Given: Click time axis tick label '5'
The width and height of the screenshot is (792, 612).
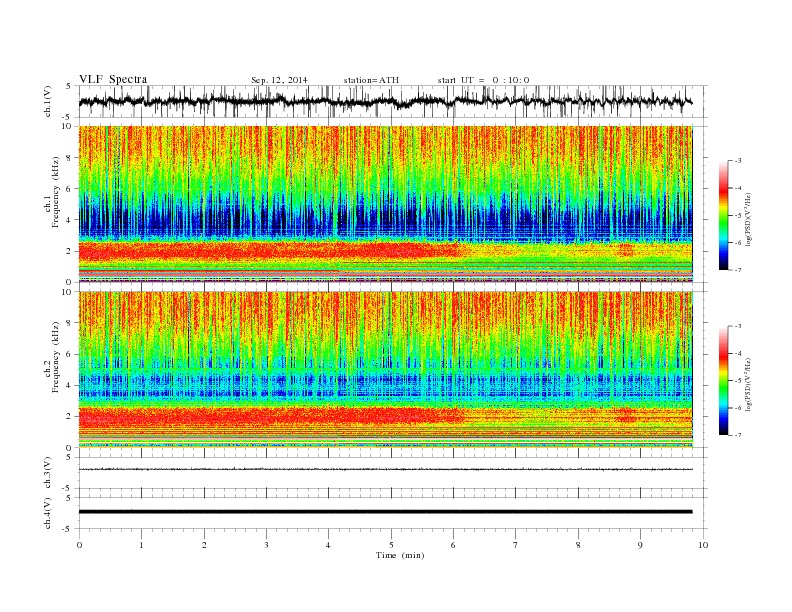Looking at the screenshot, I should point(391,545).
